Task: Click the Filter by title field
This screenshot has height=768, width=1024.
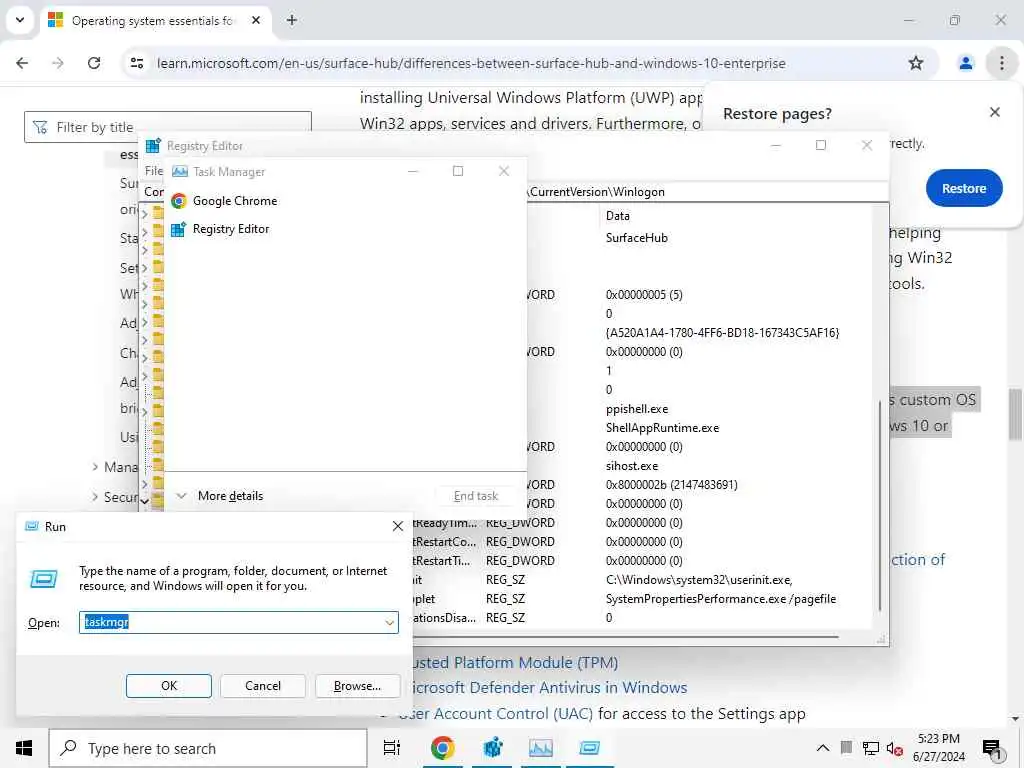Action: coord(168,127)
